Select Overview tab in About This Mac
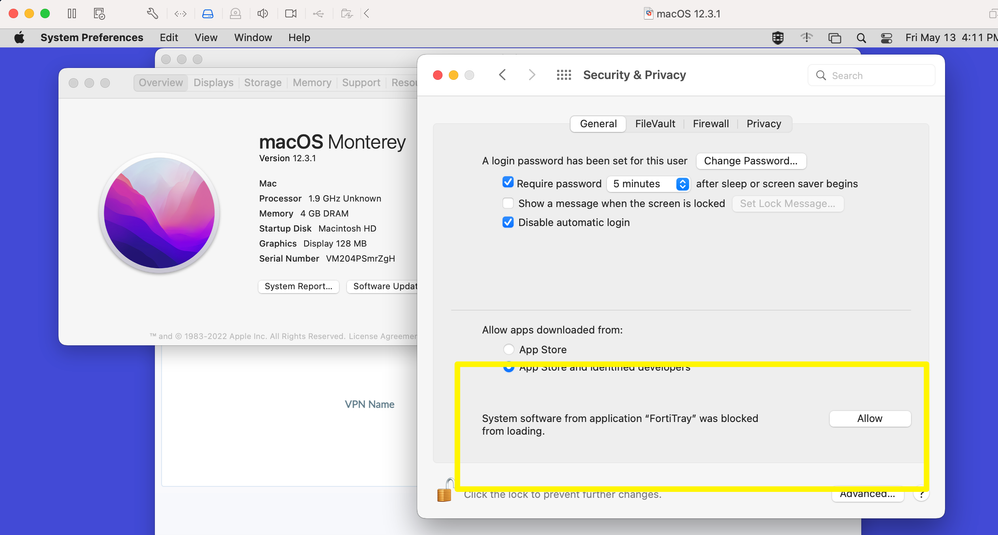Image resolution: width=998 pixels, height=535 pixels. pos(160,83)
